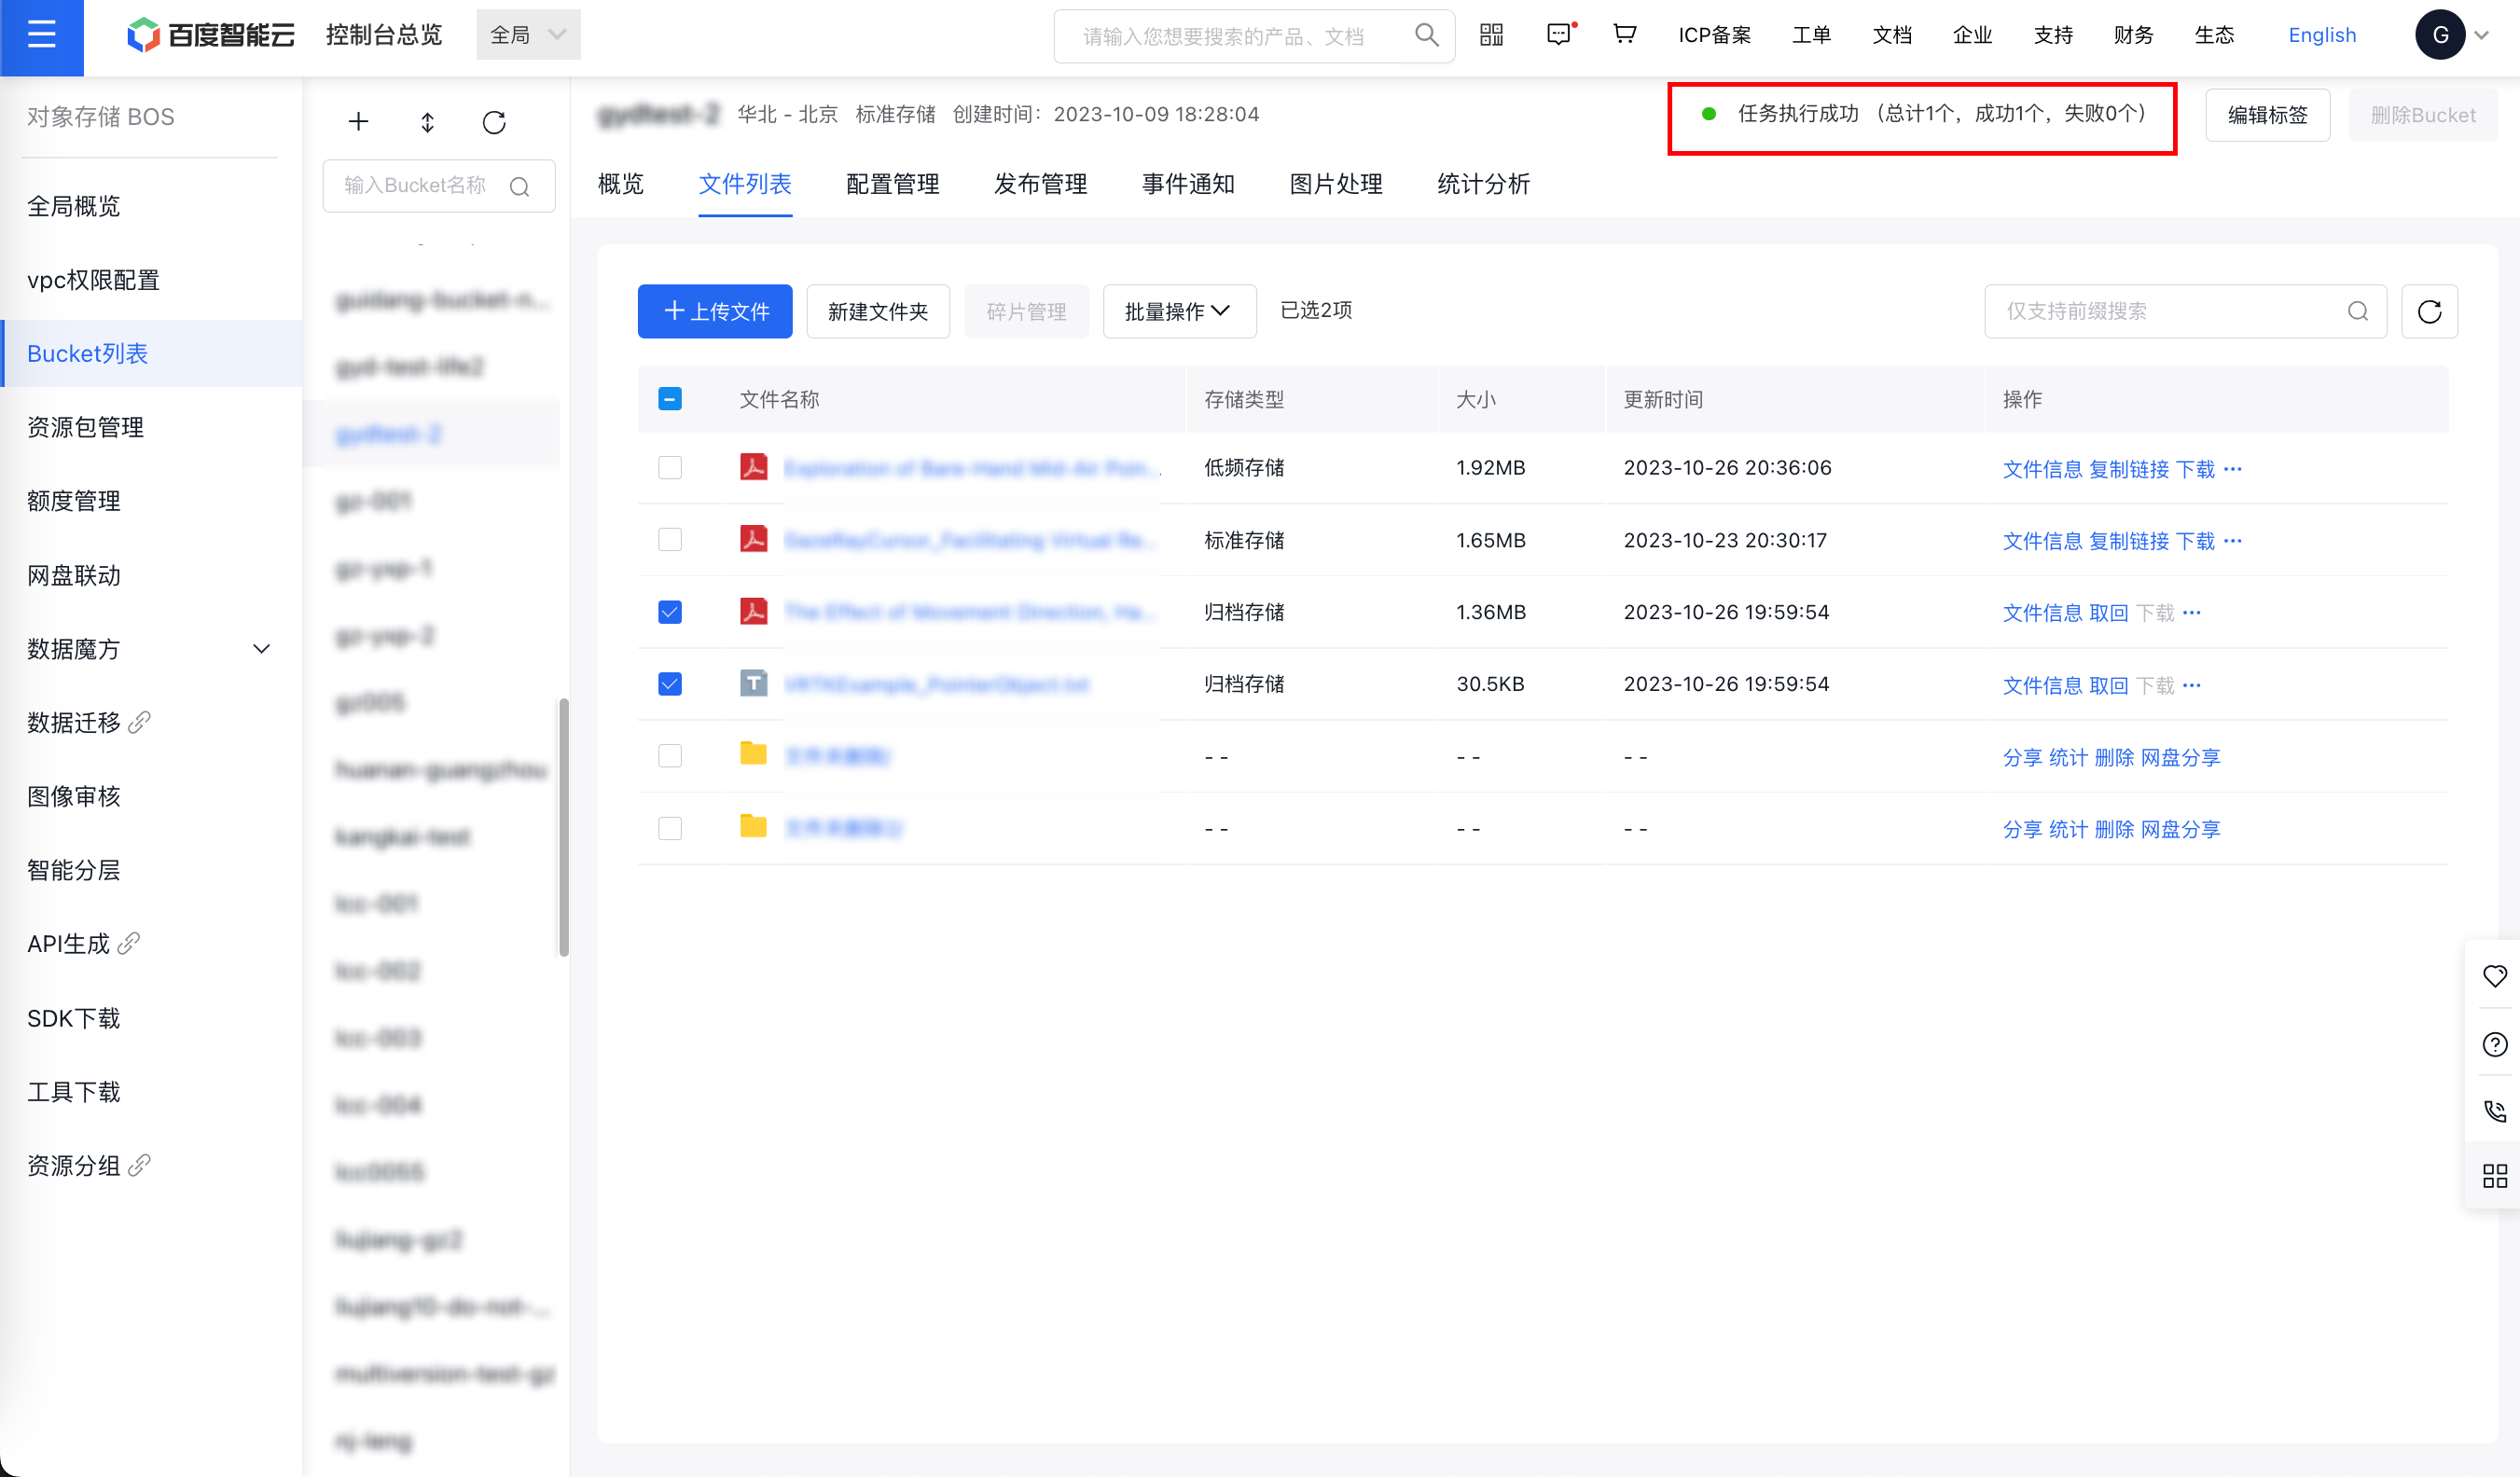2520x1477 pixels.
Task: Click 文件信息 for the 1.65MB file
Action: (x=2042, y=541)
